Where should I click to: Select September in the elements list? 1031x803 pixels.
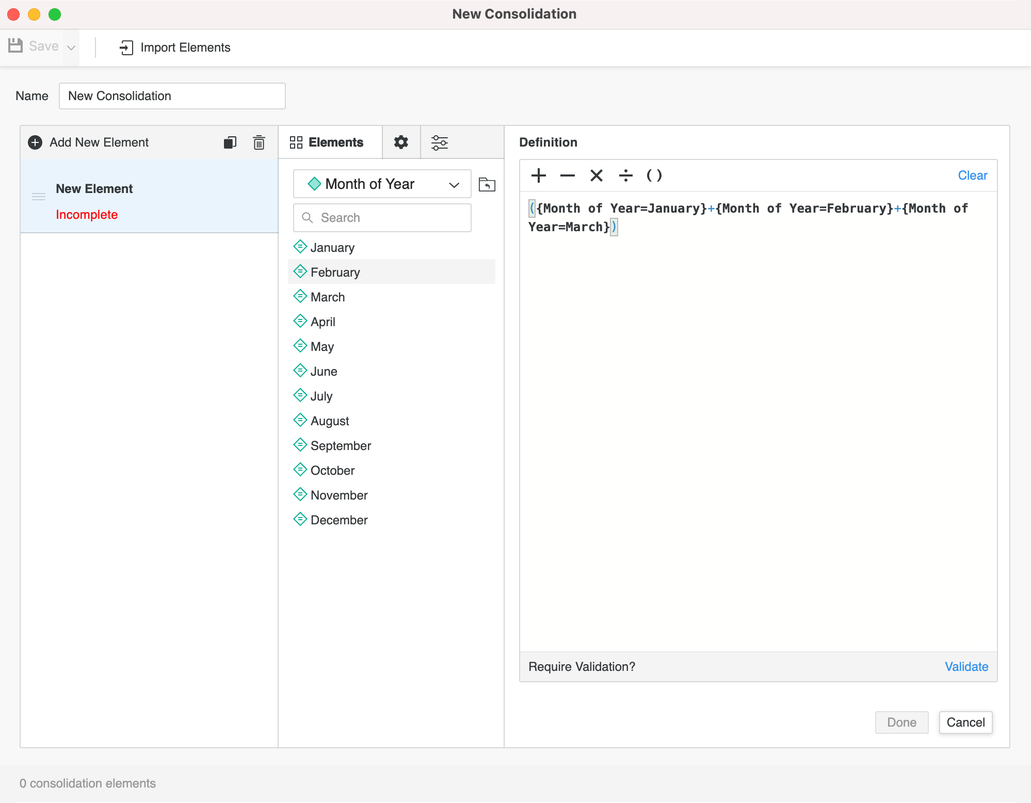(340, 446)
